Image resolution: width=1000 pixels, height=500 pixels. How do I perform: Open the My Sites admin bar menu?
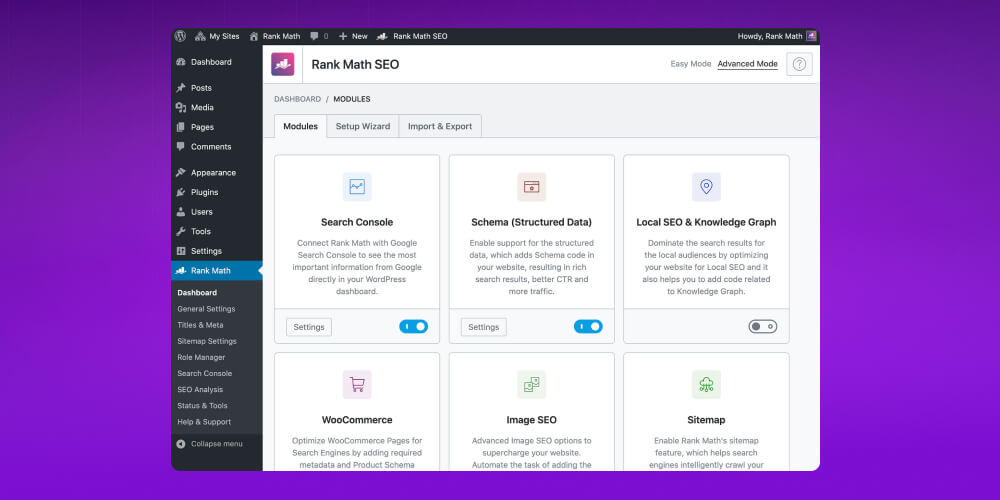[217, 36]
